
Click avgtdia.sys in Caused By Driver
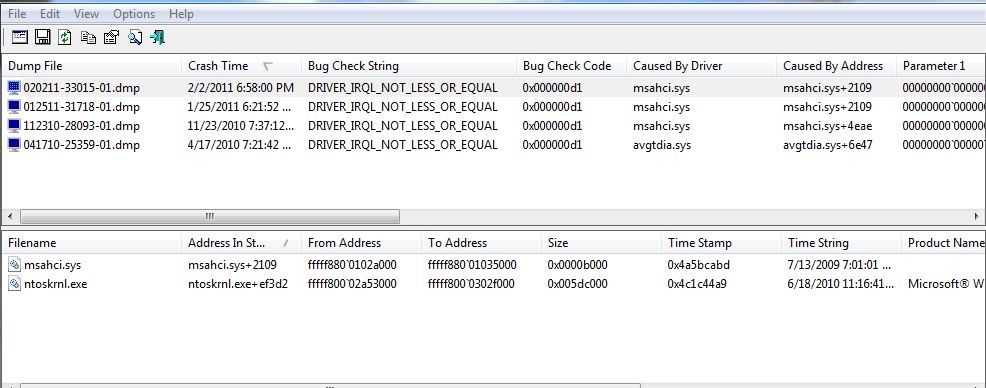662,145
